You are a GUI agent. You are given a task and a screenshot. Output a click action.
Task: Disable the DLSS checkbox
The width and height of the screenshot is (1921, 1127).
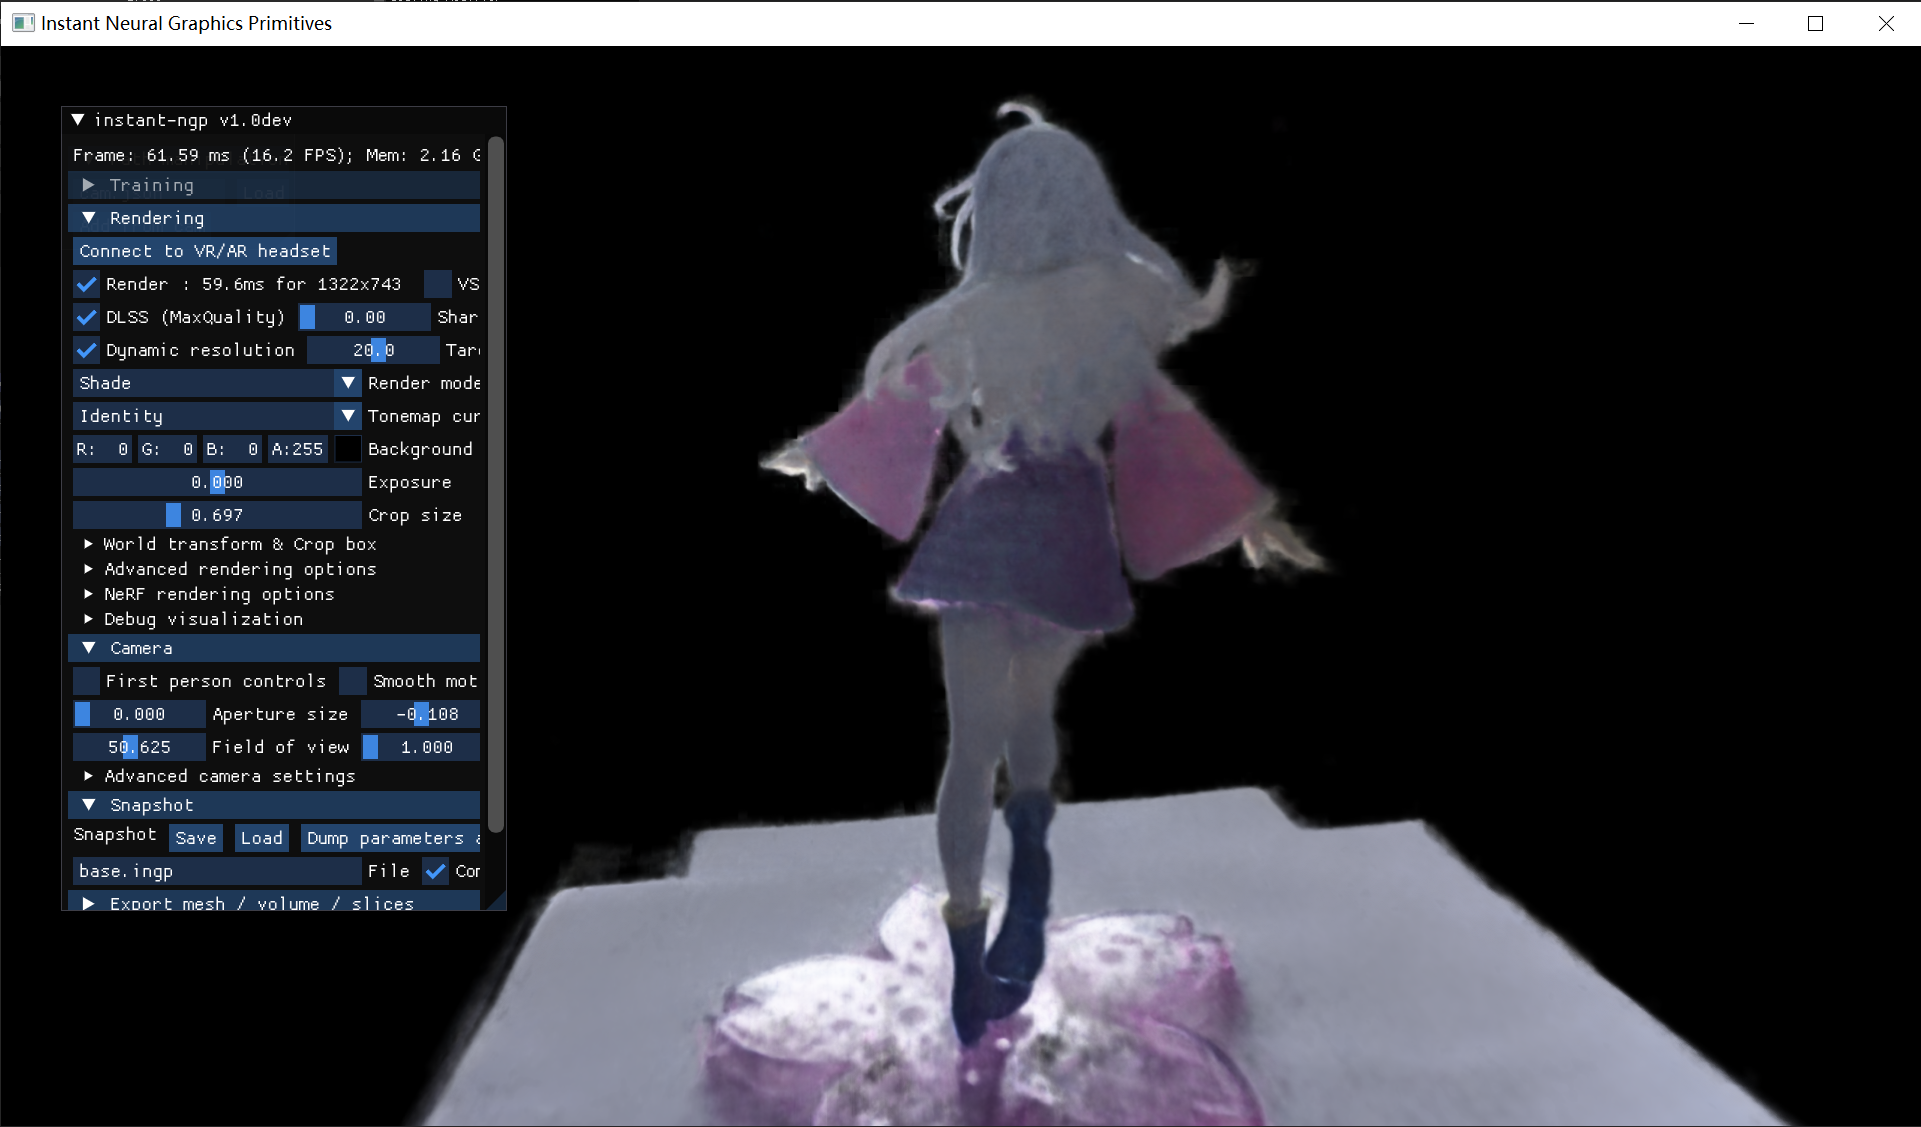87,317
